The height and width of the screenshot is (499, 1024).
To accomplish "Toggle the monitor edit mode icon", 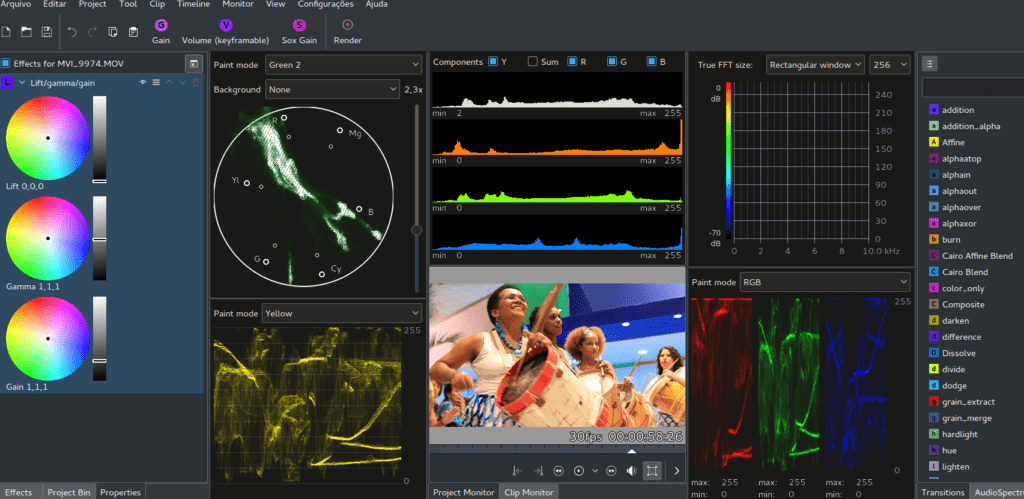I will pos(652,470).
